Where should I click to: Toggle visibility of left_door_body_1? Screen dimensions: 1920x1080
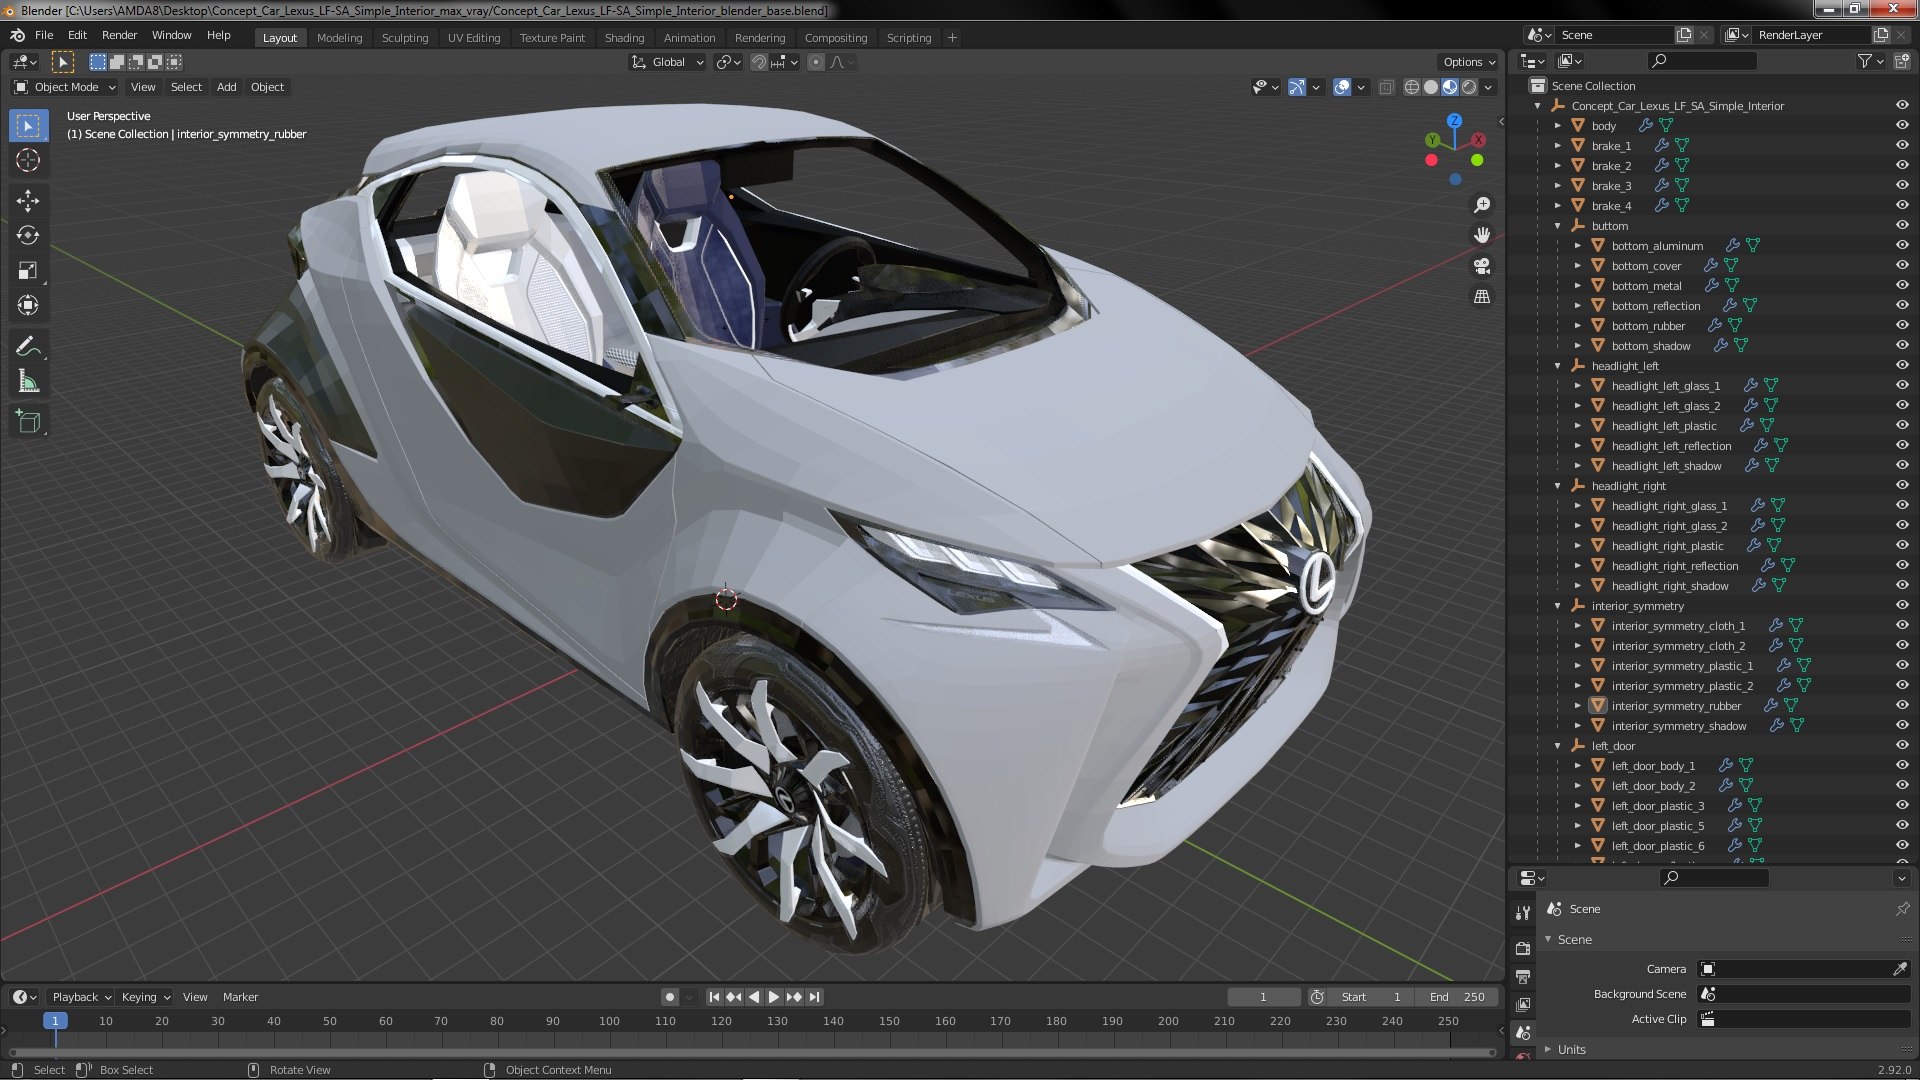point(1902,765)
